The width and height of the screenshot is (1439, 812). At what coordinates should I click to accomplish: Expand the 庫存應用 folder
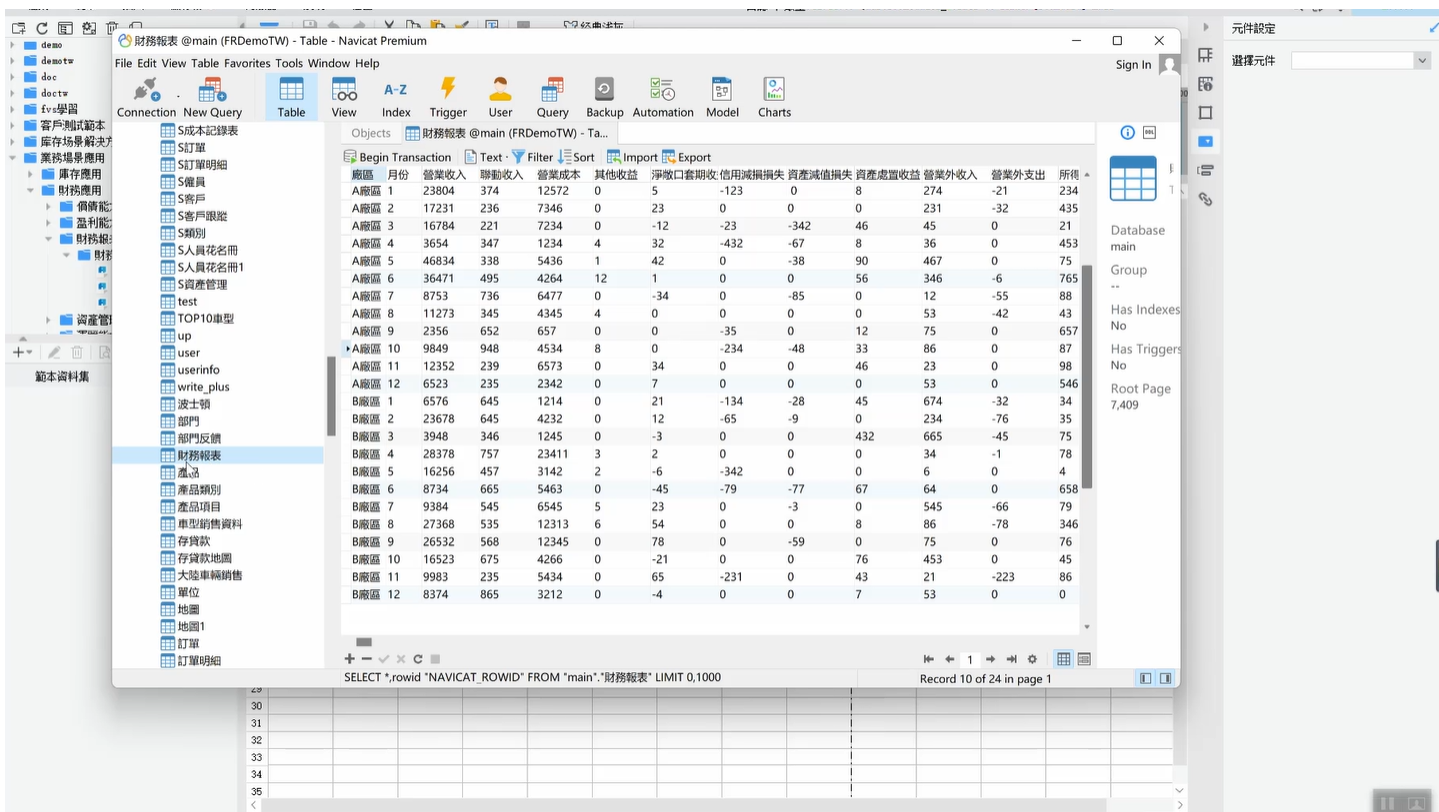click(x=31, y=174)
